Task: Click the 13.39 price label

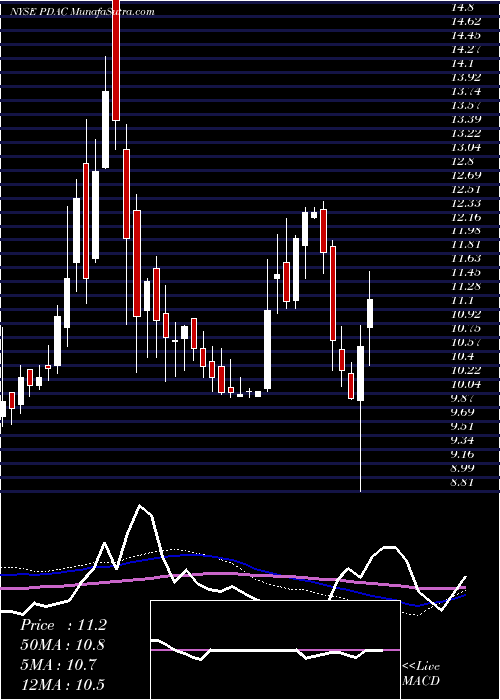Action: 466,119
